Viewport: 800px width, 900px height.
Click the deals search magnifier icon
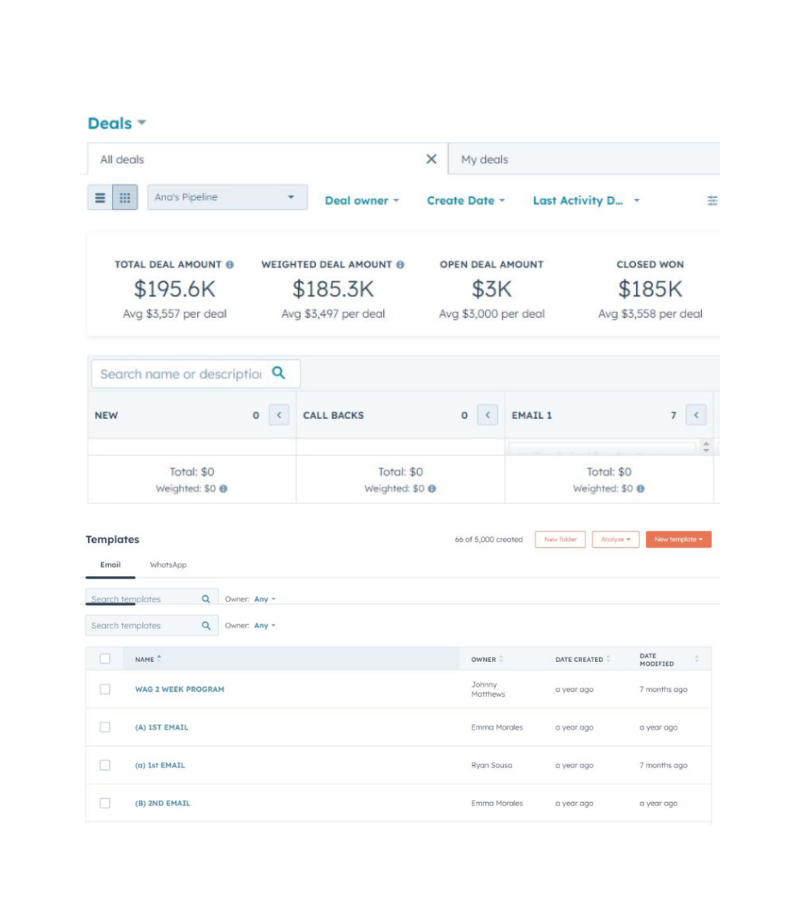click(x=279, y=373)
